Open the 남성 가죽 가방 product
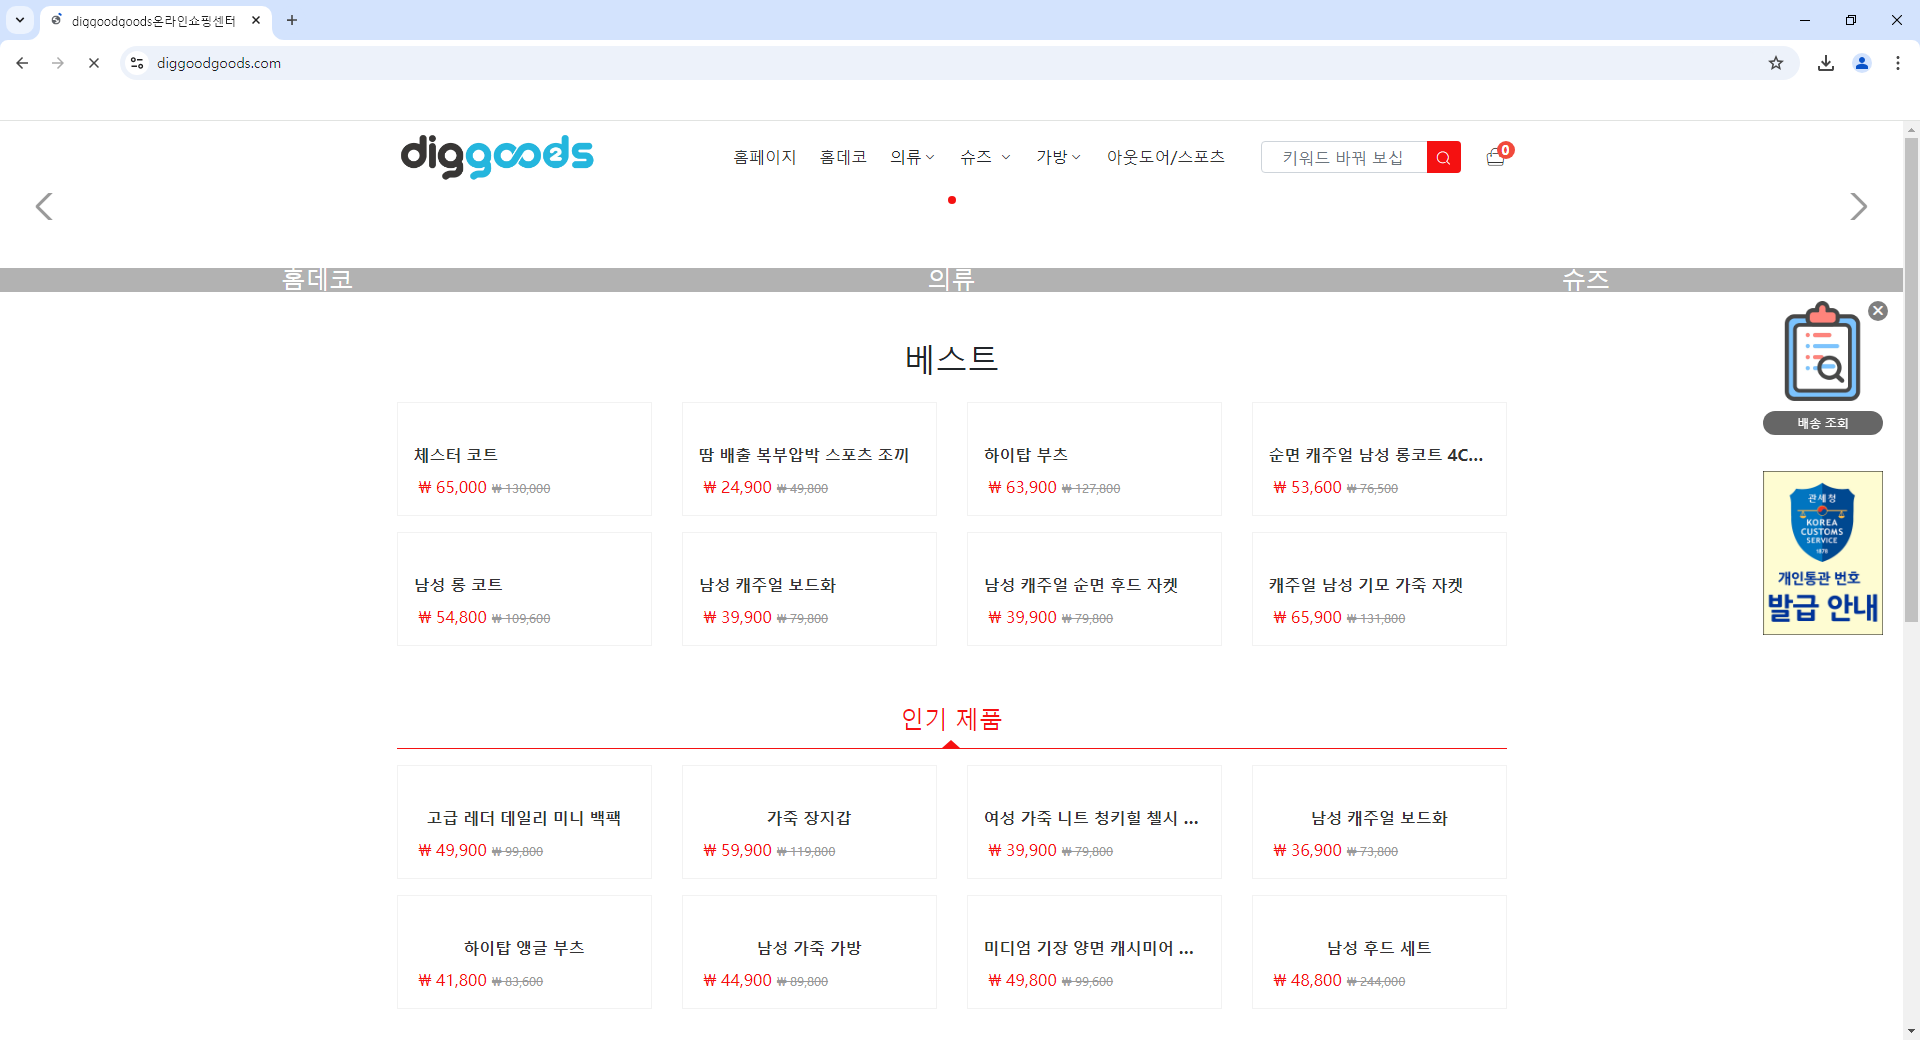 (809, 948)
